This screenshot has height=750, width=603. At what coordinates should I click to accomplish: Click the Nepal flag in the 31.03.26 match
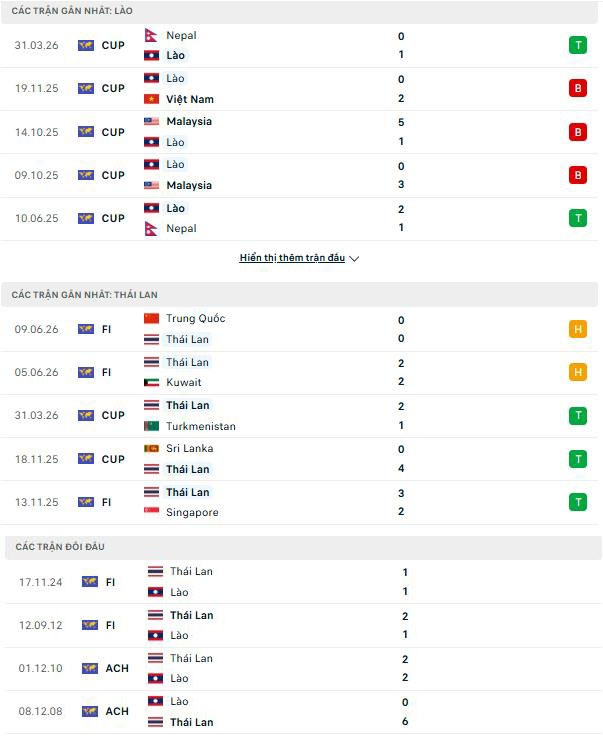click(151, 35)
